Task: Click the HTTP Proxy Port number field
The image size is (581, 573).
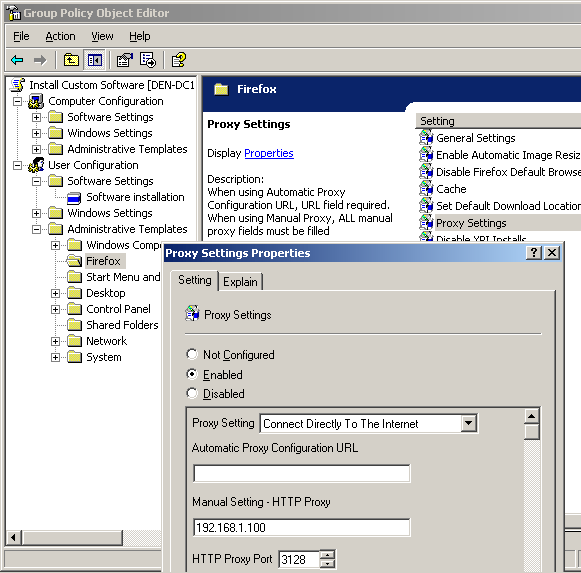Action: [299, 559]
